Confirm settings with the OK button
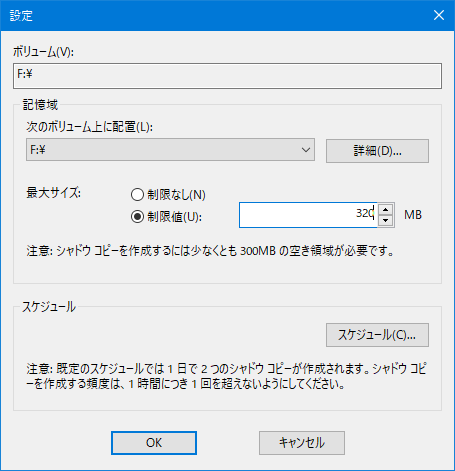Image resolution: width=455 pixels, height=471 pixels. pos(154,443)
